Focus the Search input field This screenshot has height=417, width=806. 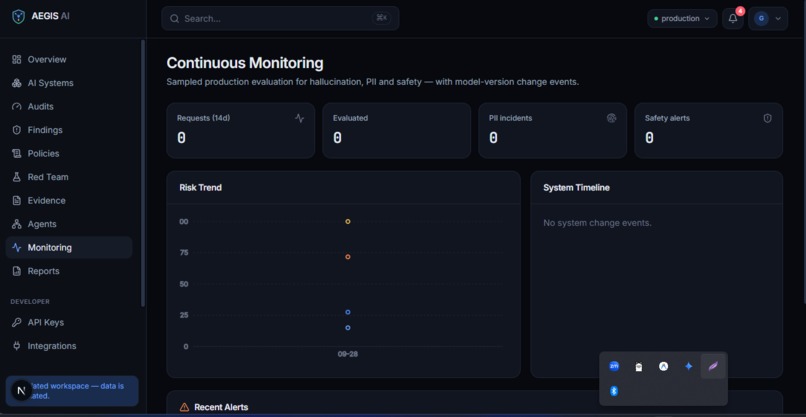(280, 19)
